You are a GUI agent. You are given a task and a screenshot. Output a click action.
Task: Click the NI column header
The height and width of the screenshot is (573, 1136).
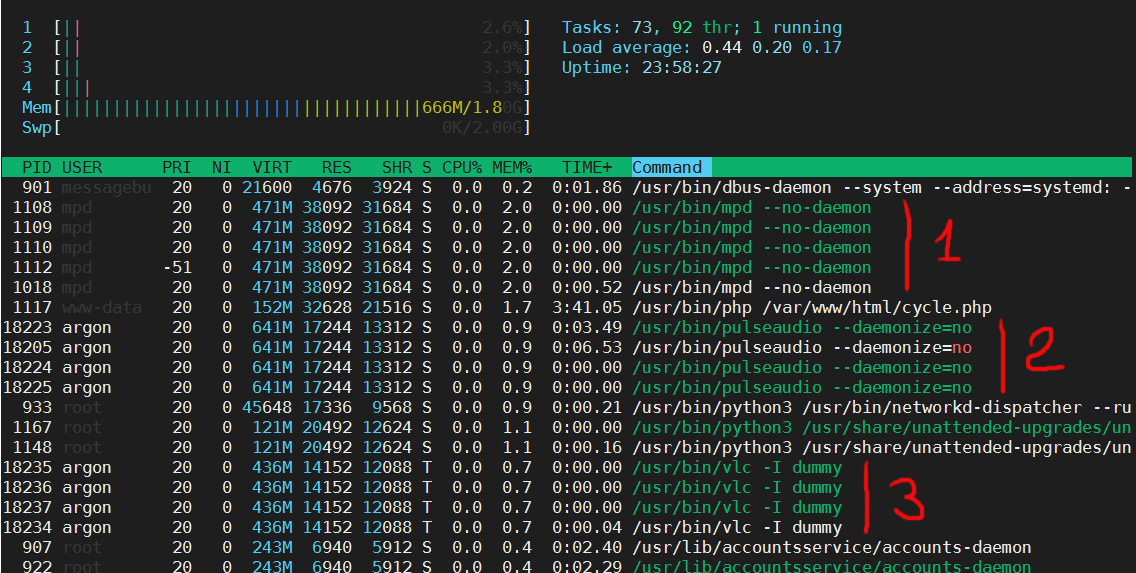[222, 167]
